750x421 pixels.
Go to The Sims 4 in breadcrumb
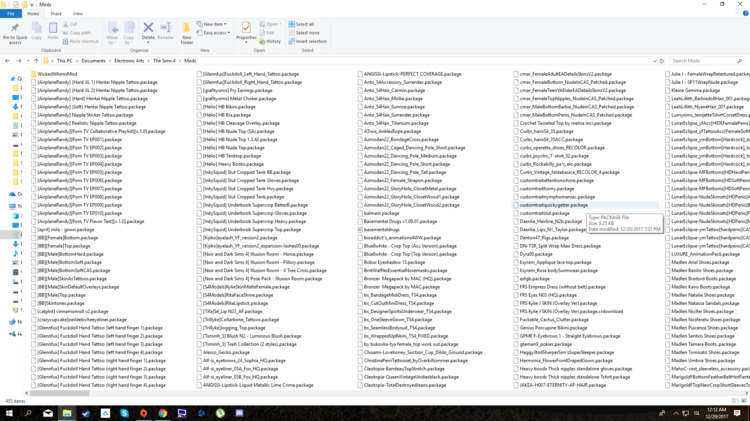[x=164, y=61]
